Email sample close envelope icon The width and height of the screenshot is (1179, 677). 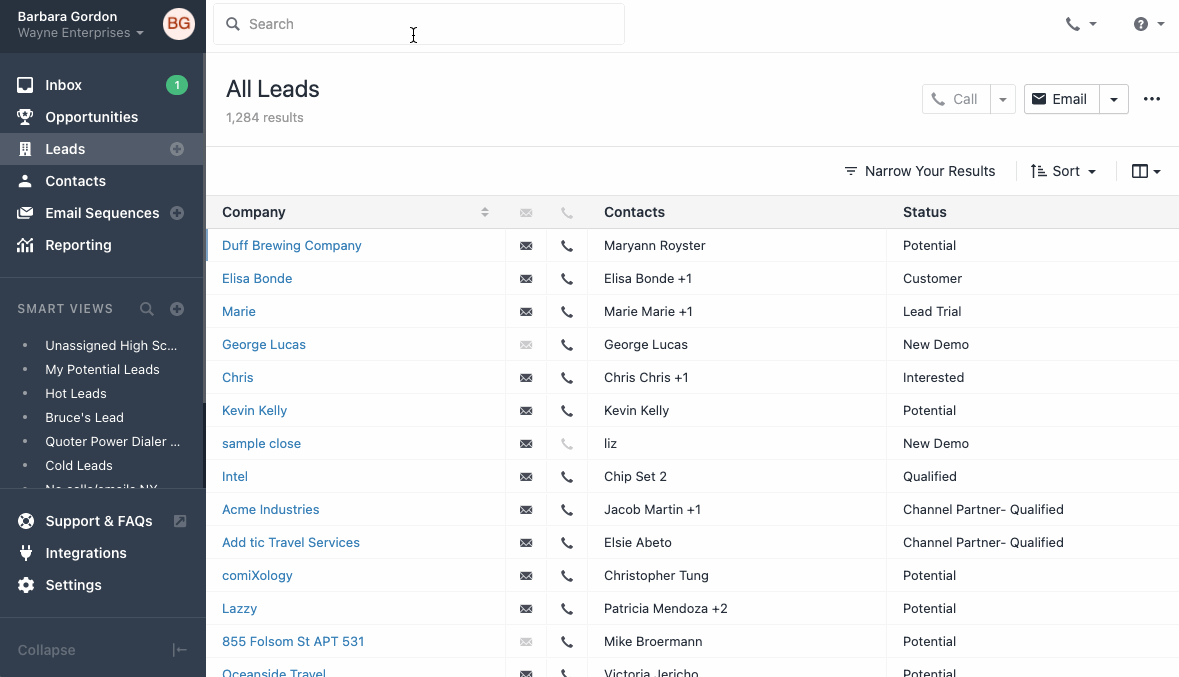[526, 445]
